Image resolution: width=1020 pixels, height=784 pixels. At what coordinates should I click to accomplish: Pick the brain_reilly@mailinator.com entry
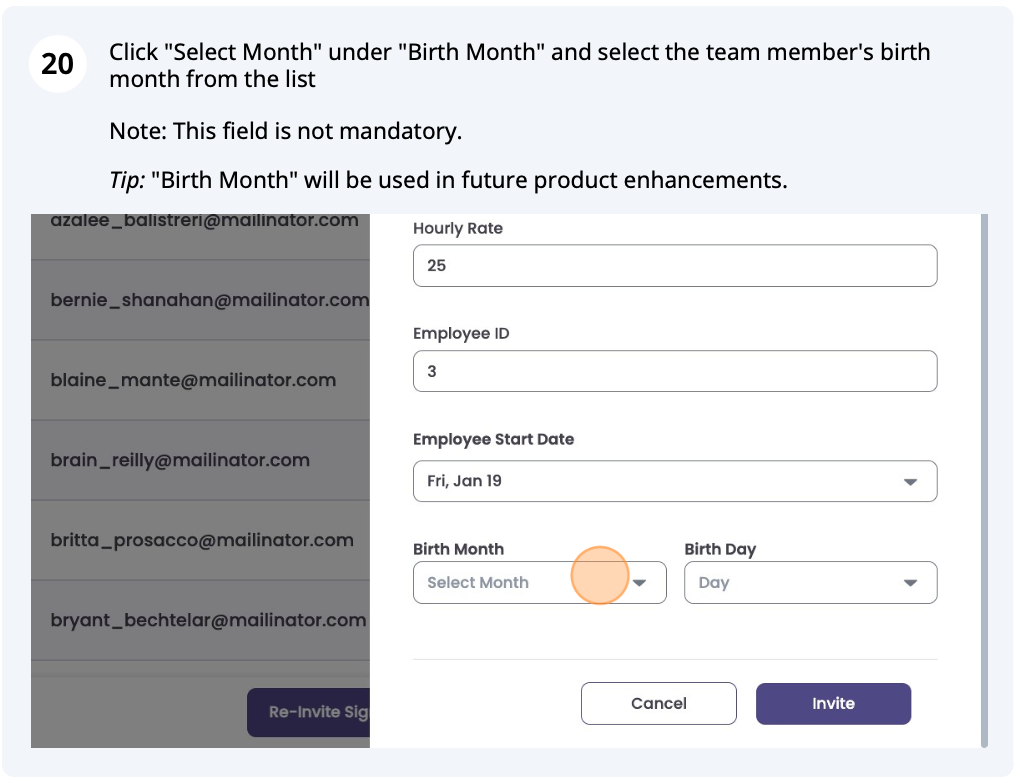click(x=180, y=460)
